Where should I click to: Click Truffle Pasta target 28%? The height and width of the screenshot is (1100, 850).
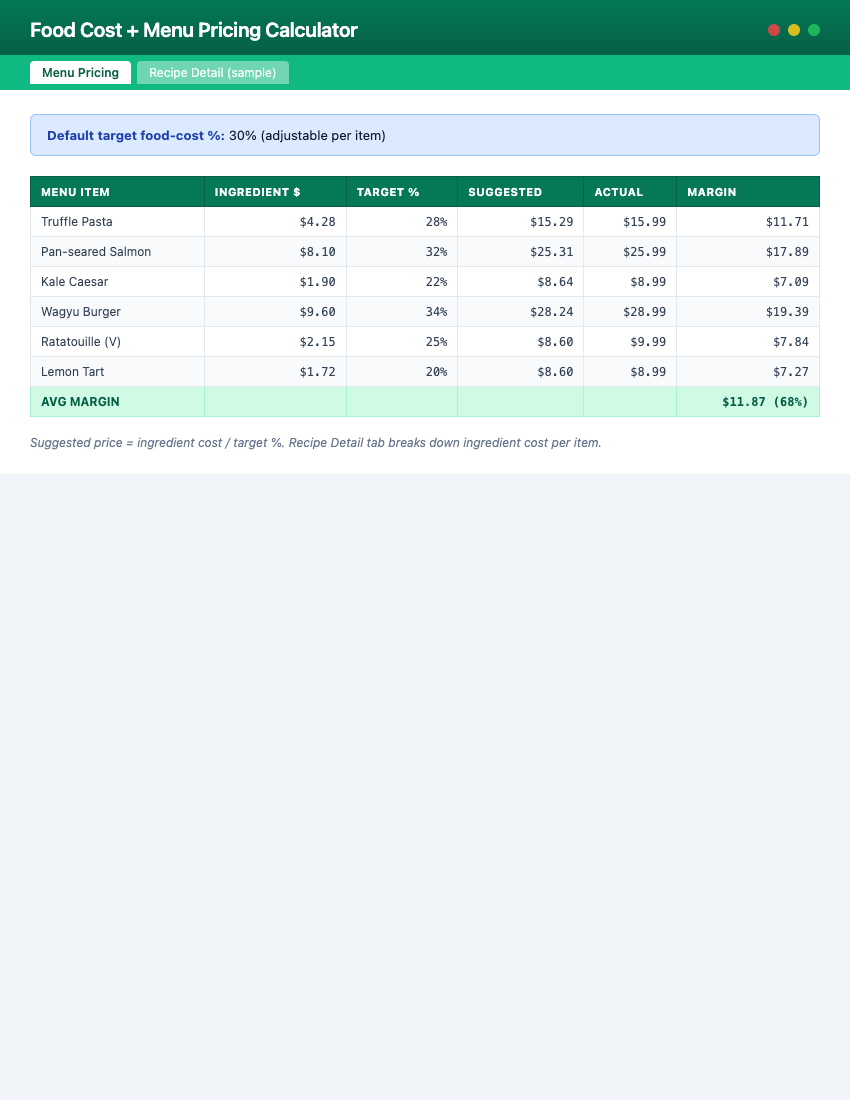click(x=436, y=222)
